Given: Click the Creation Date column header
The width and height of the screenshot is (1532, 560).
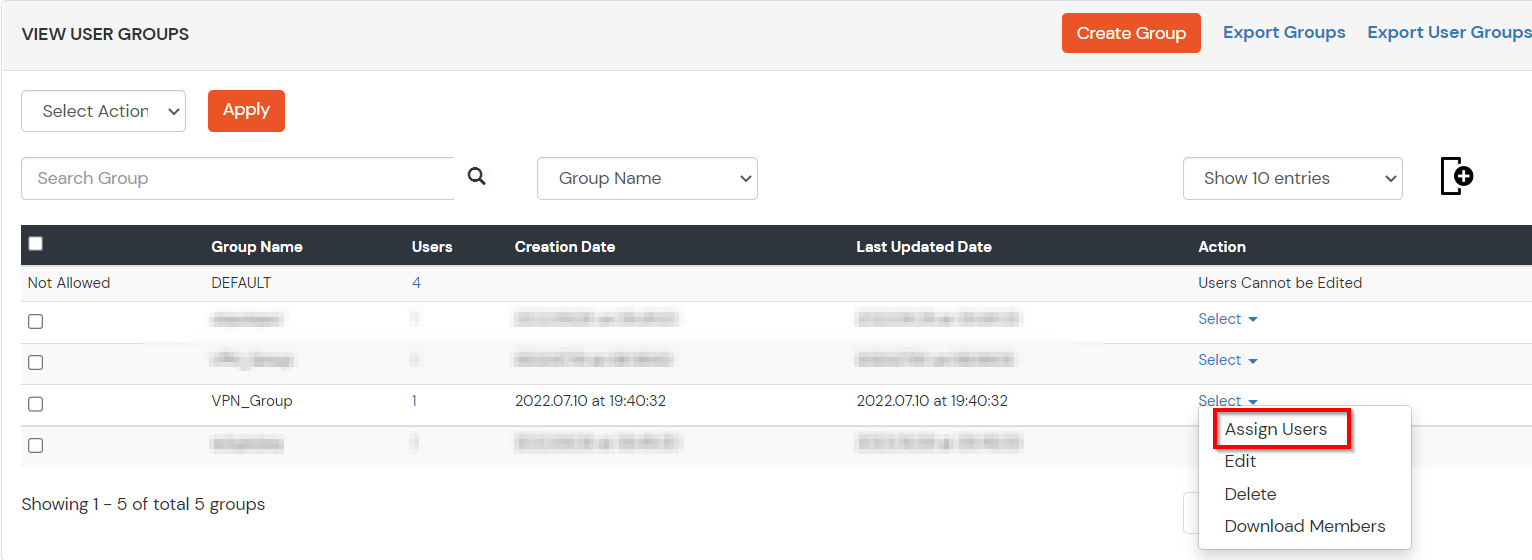Looking at the screenshot, I should [x=565, y=246].
